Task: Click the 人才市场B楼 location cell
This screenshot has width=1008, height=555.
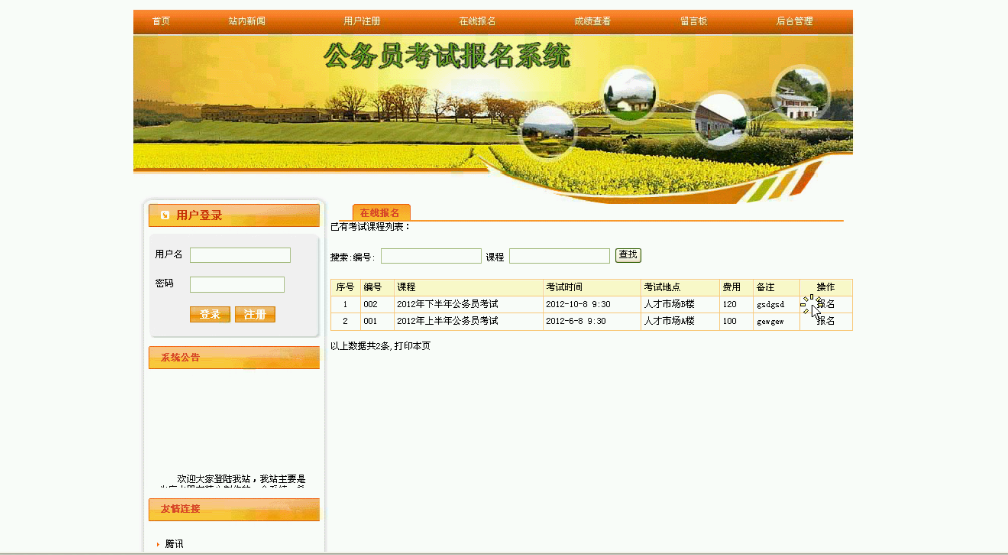Action: click(x=680, y=304)
